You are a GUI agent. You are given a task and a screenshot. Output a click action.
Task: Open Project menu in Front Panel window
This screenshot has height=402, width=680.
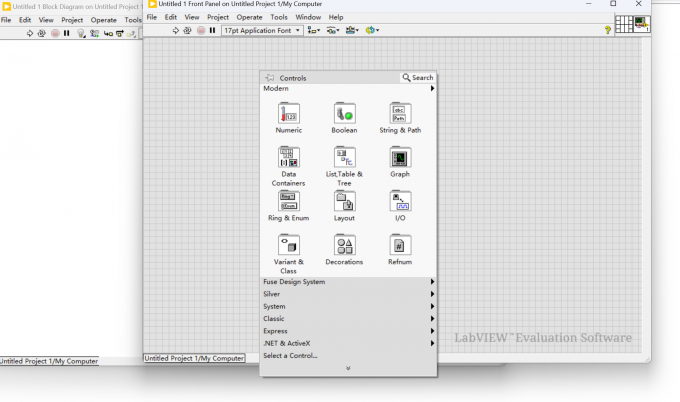pos(218,17)
